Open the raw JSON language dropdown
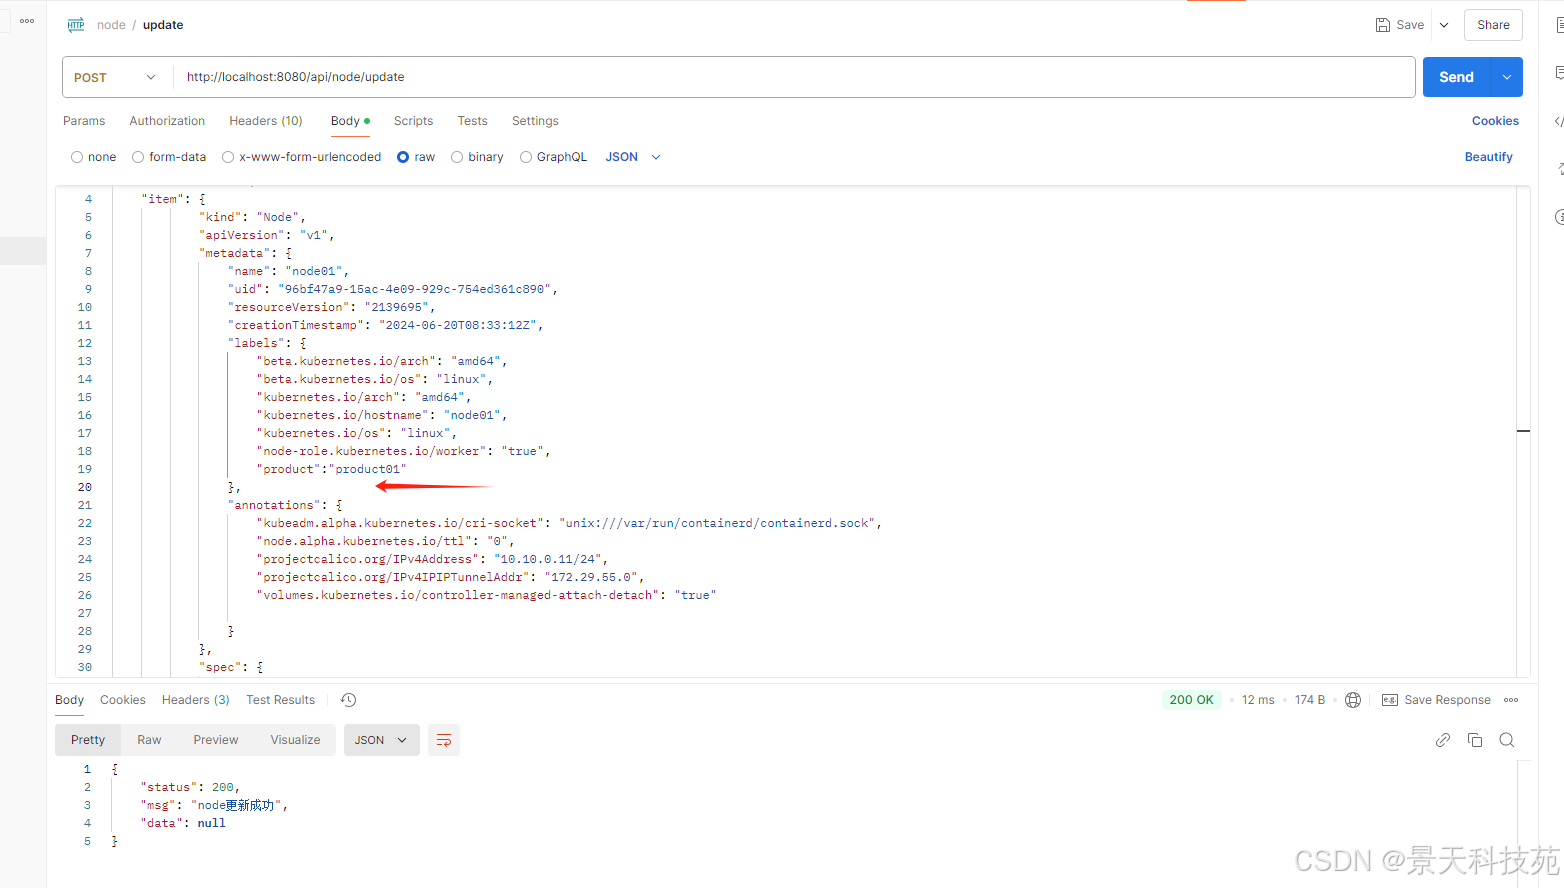This screenshot has height=888, width=1564. click(x=633, y=157)
